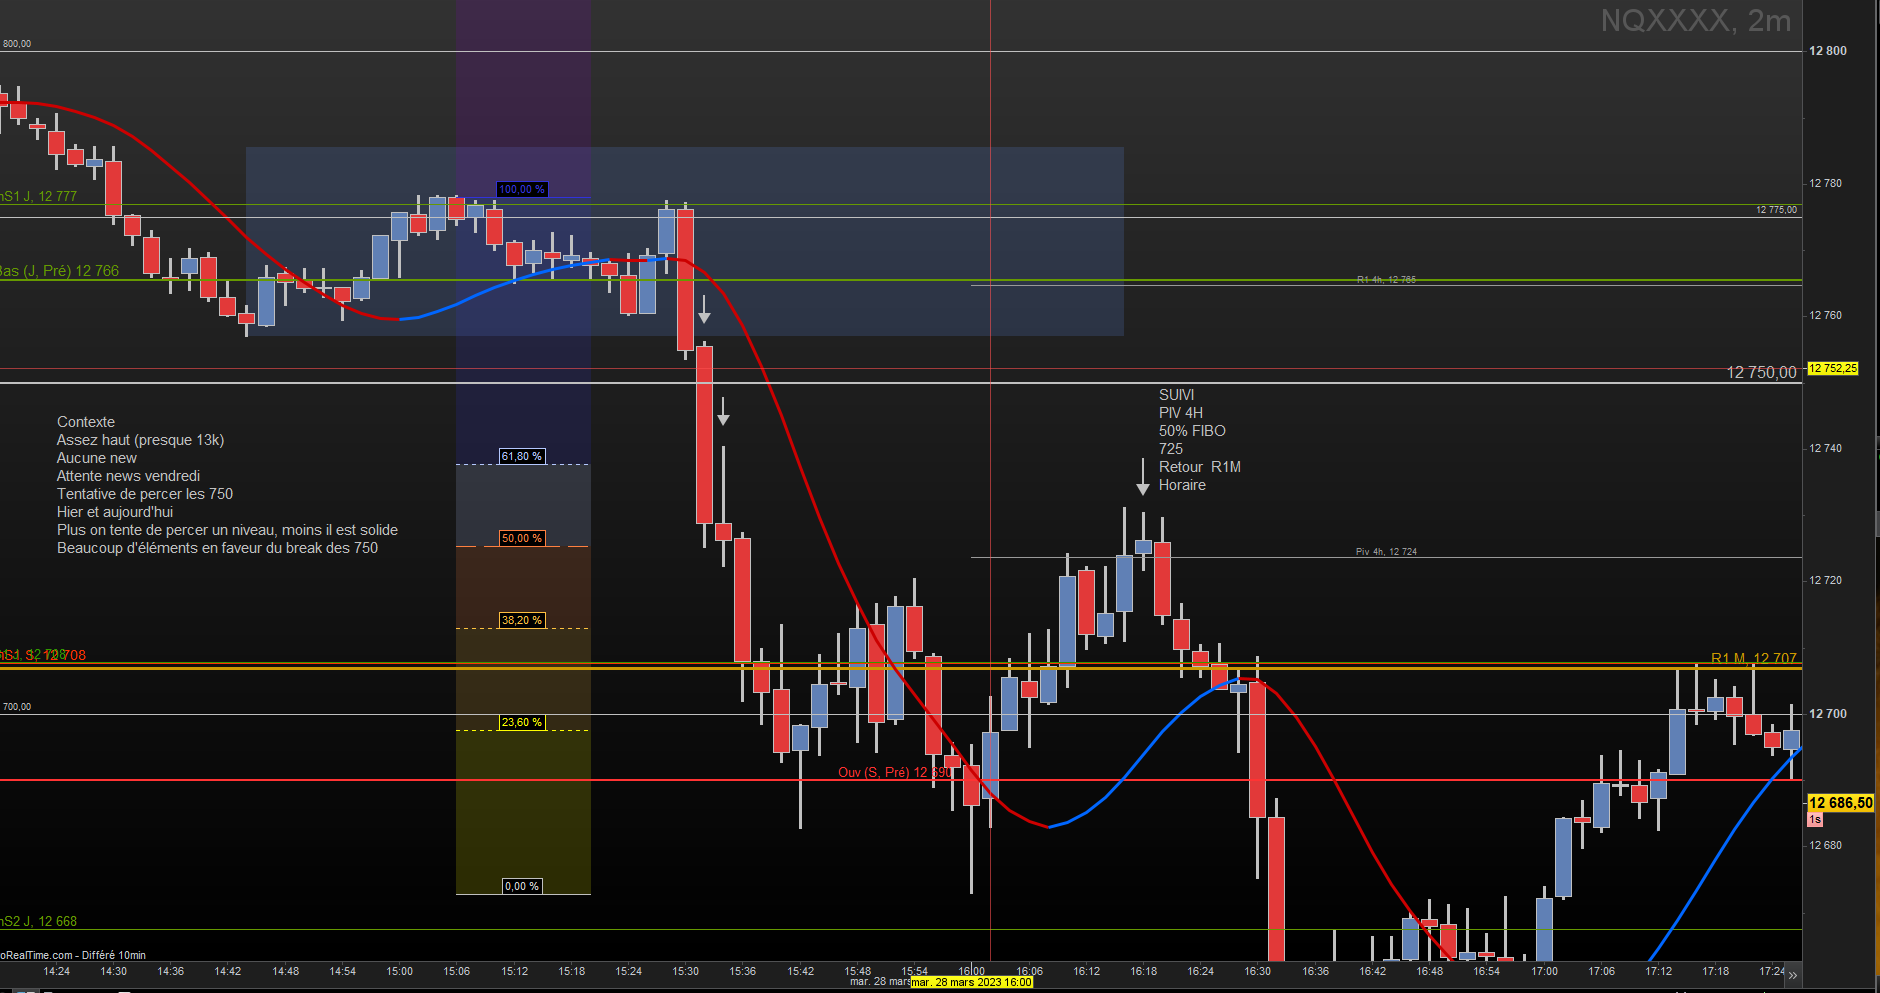Select the Fibonacci 0,00 % level label
Viewport: 1880px width, 993px height.
point(521,886)
